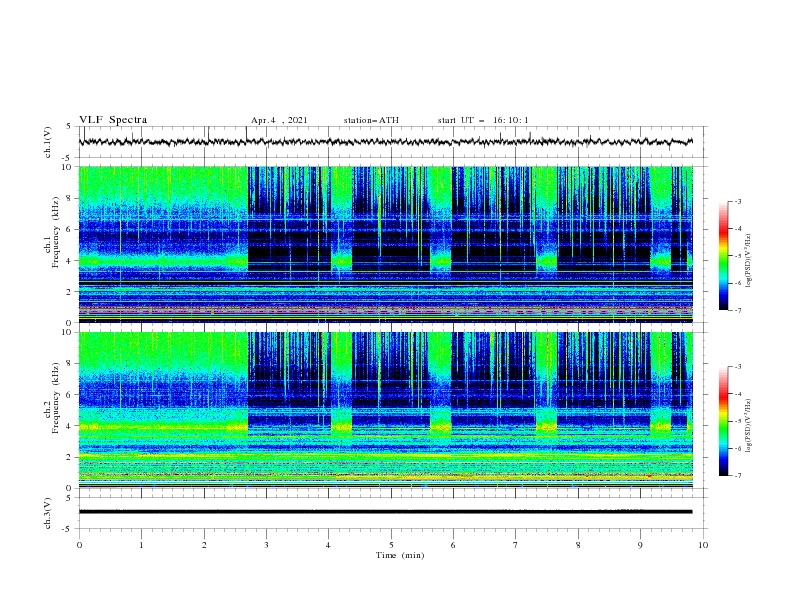Click the "6" tick on the time axis
The image size is (792, 612).
click(x=453, y=545)
